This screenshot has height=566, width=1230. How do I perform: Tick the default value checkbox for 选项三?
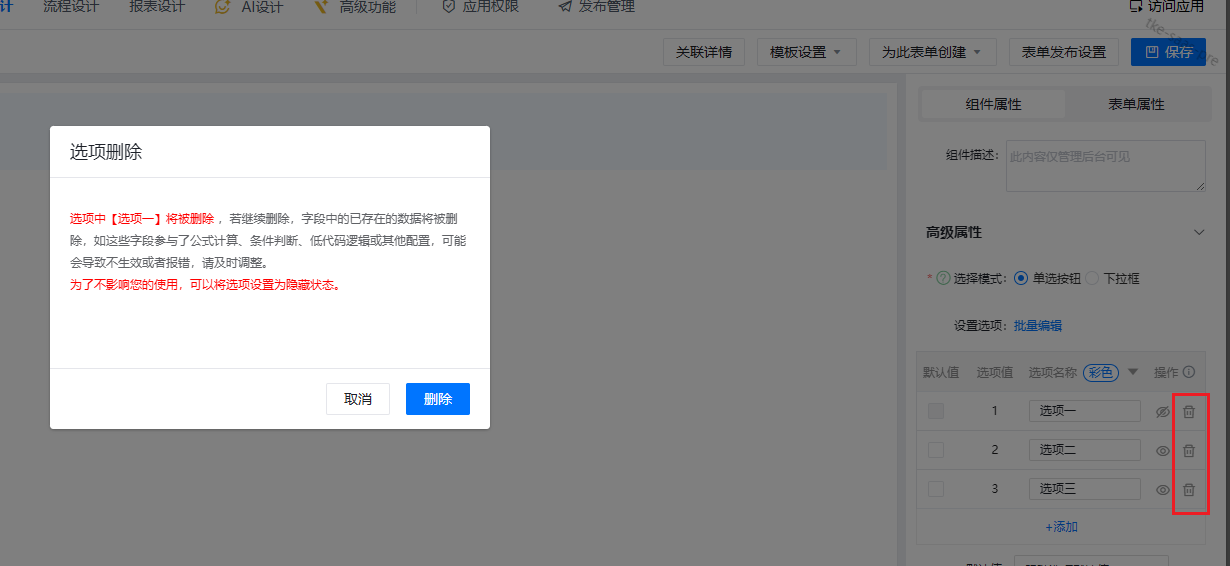tap(935, 490)
